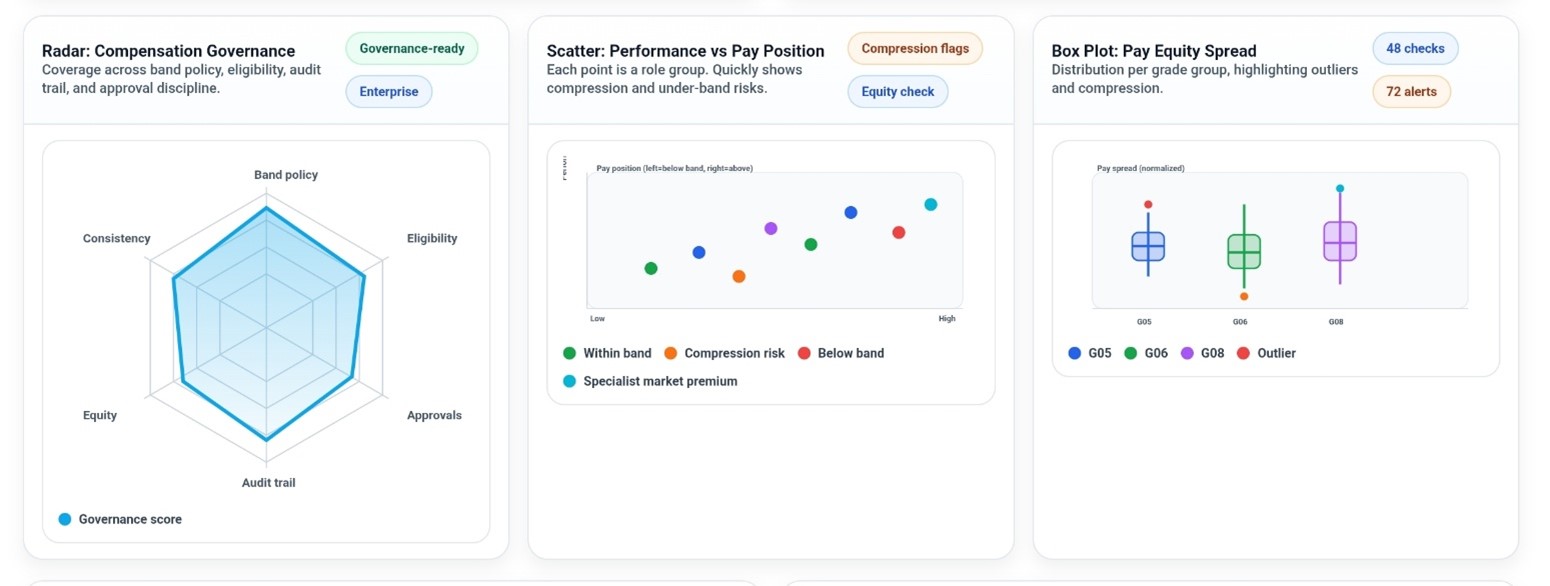1550x586 pixels.
Task: Hide the Compression risk legend series
Action: [724, 353]
